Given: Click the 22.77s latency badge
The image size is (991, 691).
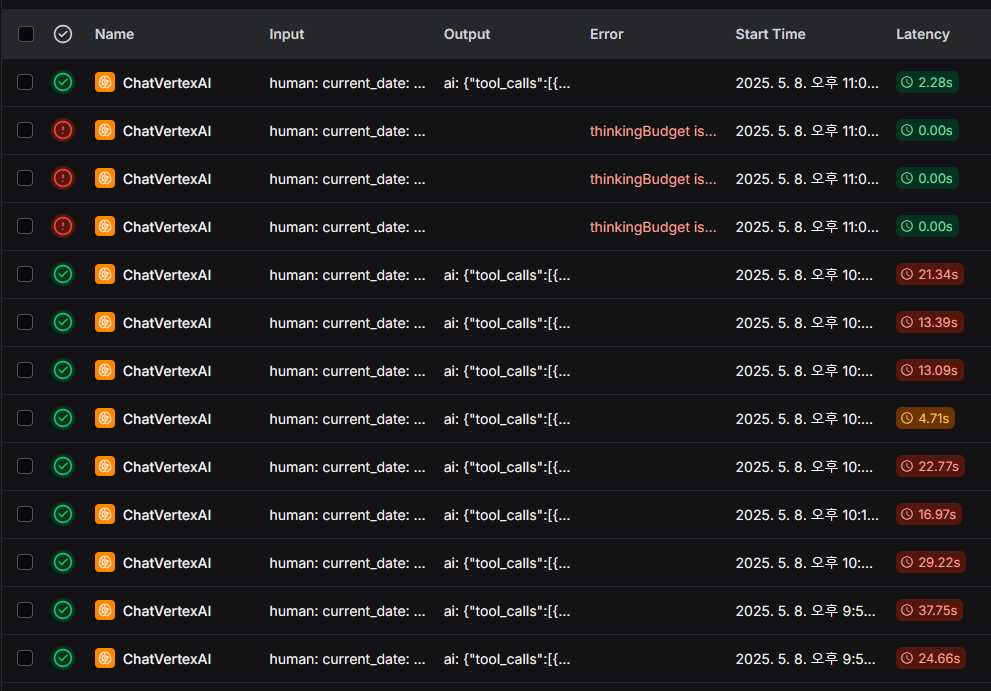Looking at the screenshot, I should [930, 467].
